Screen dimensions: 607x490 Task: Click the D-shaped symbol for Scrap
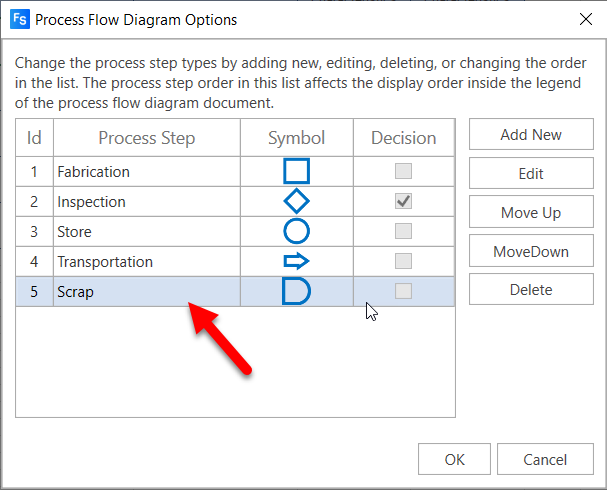pyautogui.click(x=296, y=291)
